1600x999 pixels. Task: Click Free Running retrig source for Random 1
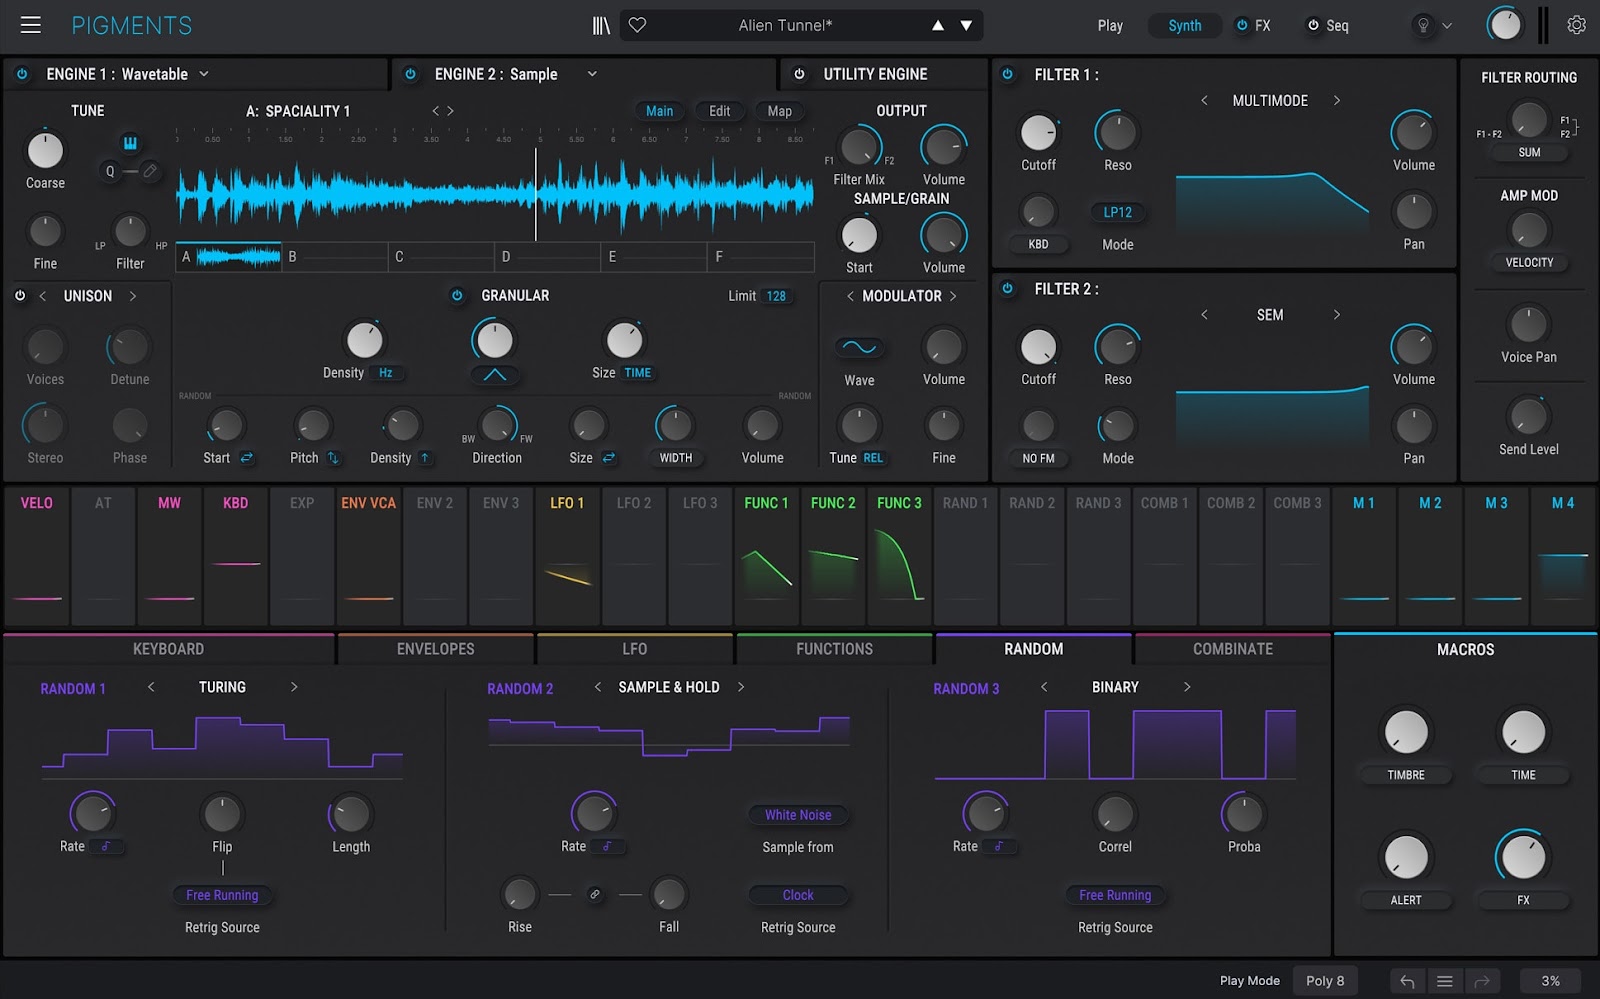(222, 895)
